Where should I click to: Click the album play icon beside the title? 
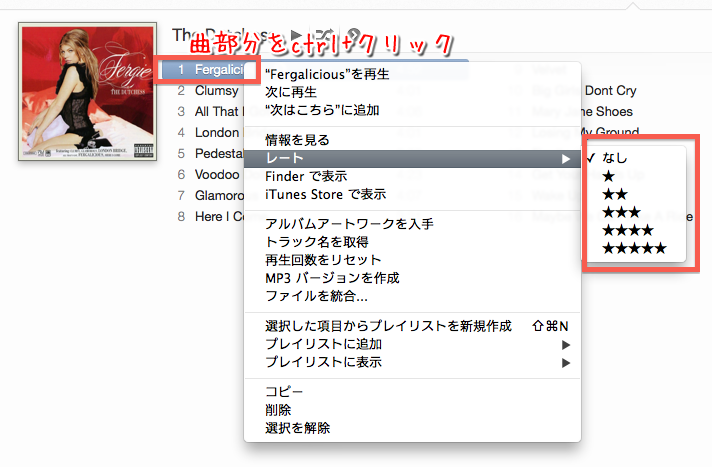click(x=296, y=35)
